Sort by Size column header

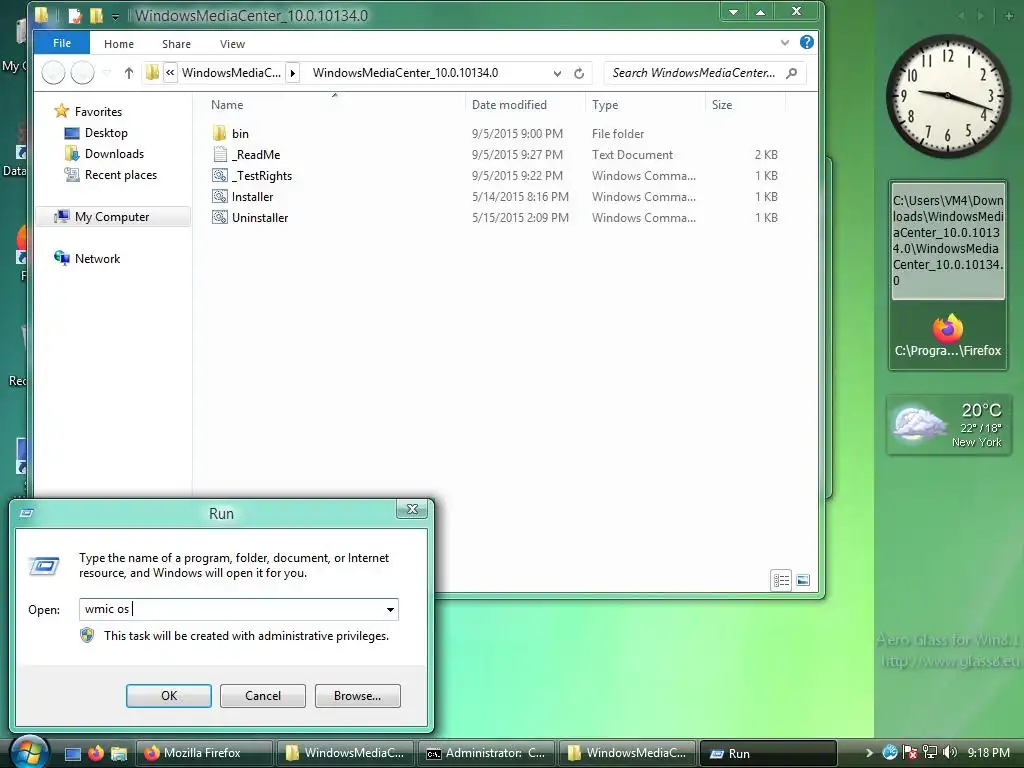tap(722, 104)
